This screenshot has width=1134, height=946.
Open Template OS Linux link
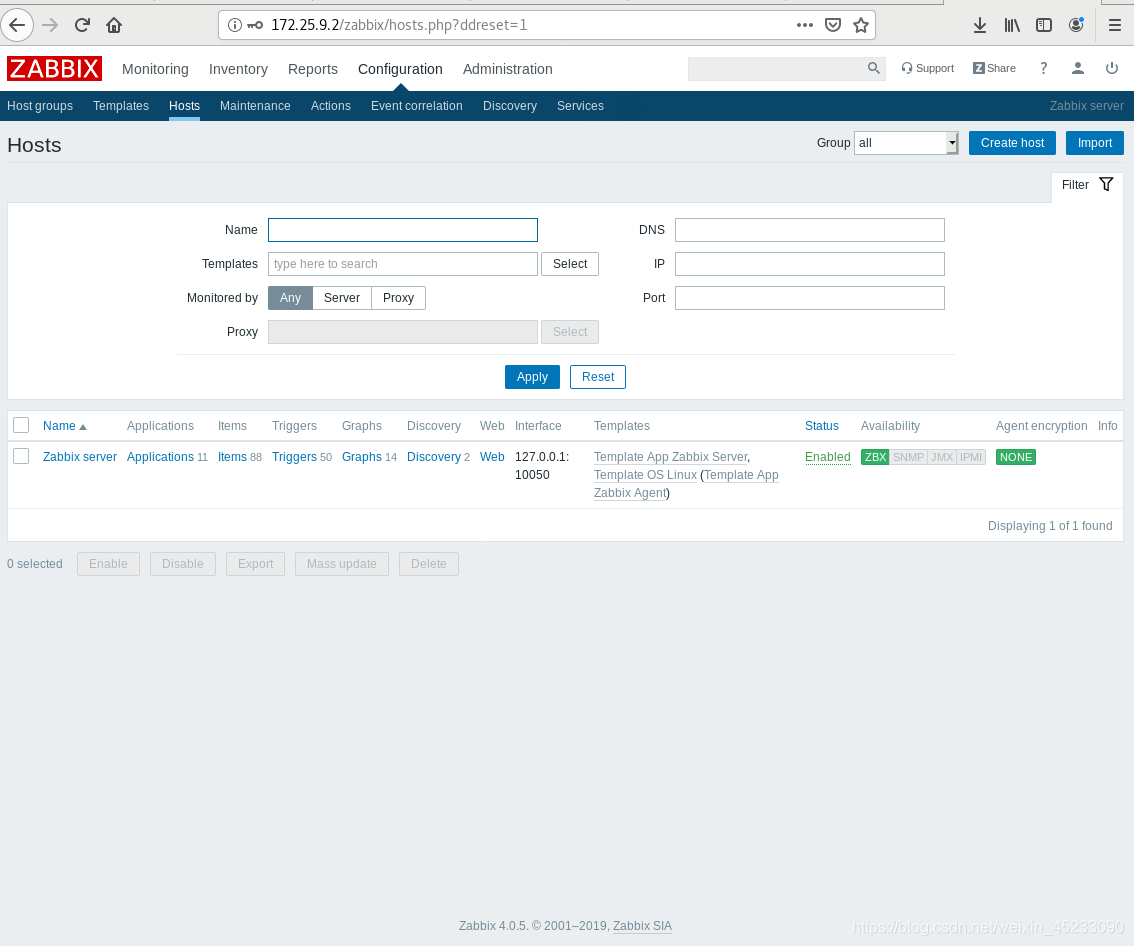[645, 475]
